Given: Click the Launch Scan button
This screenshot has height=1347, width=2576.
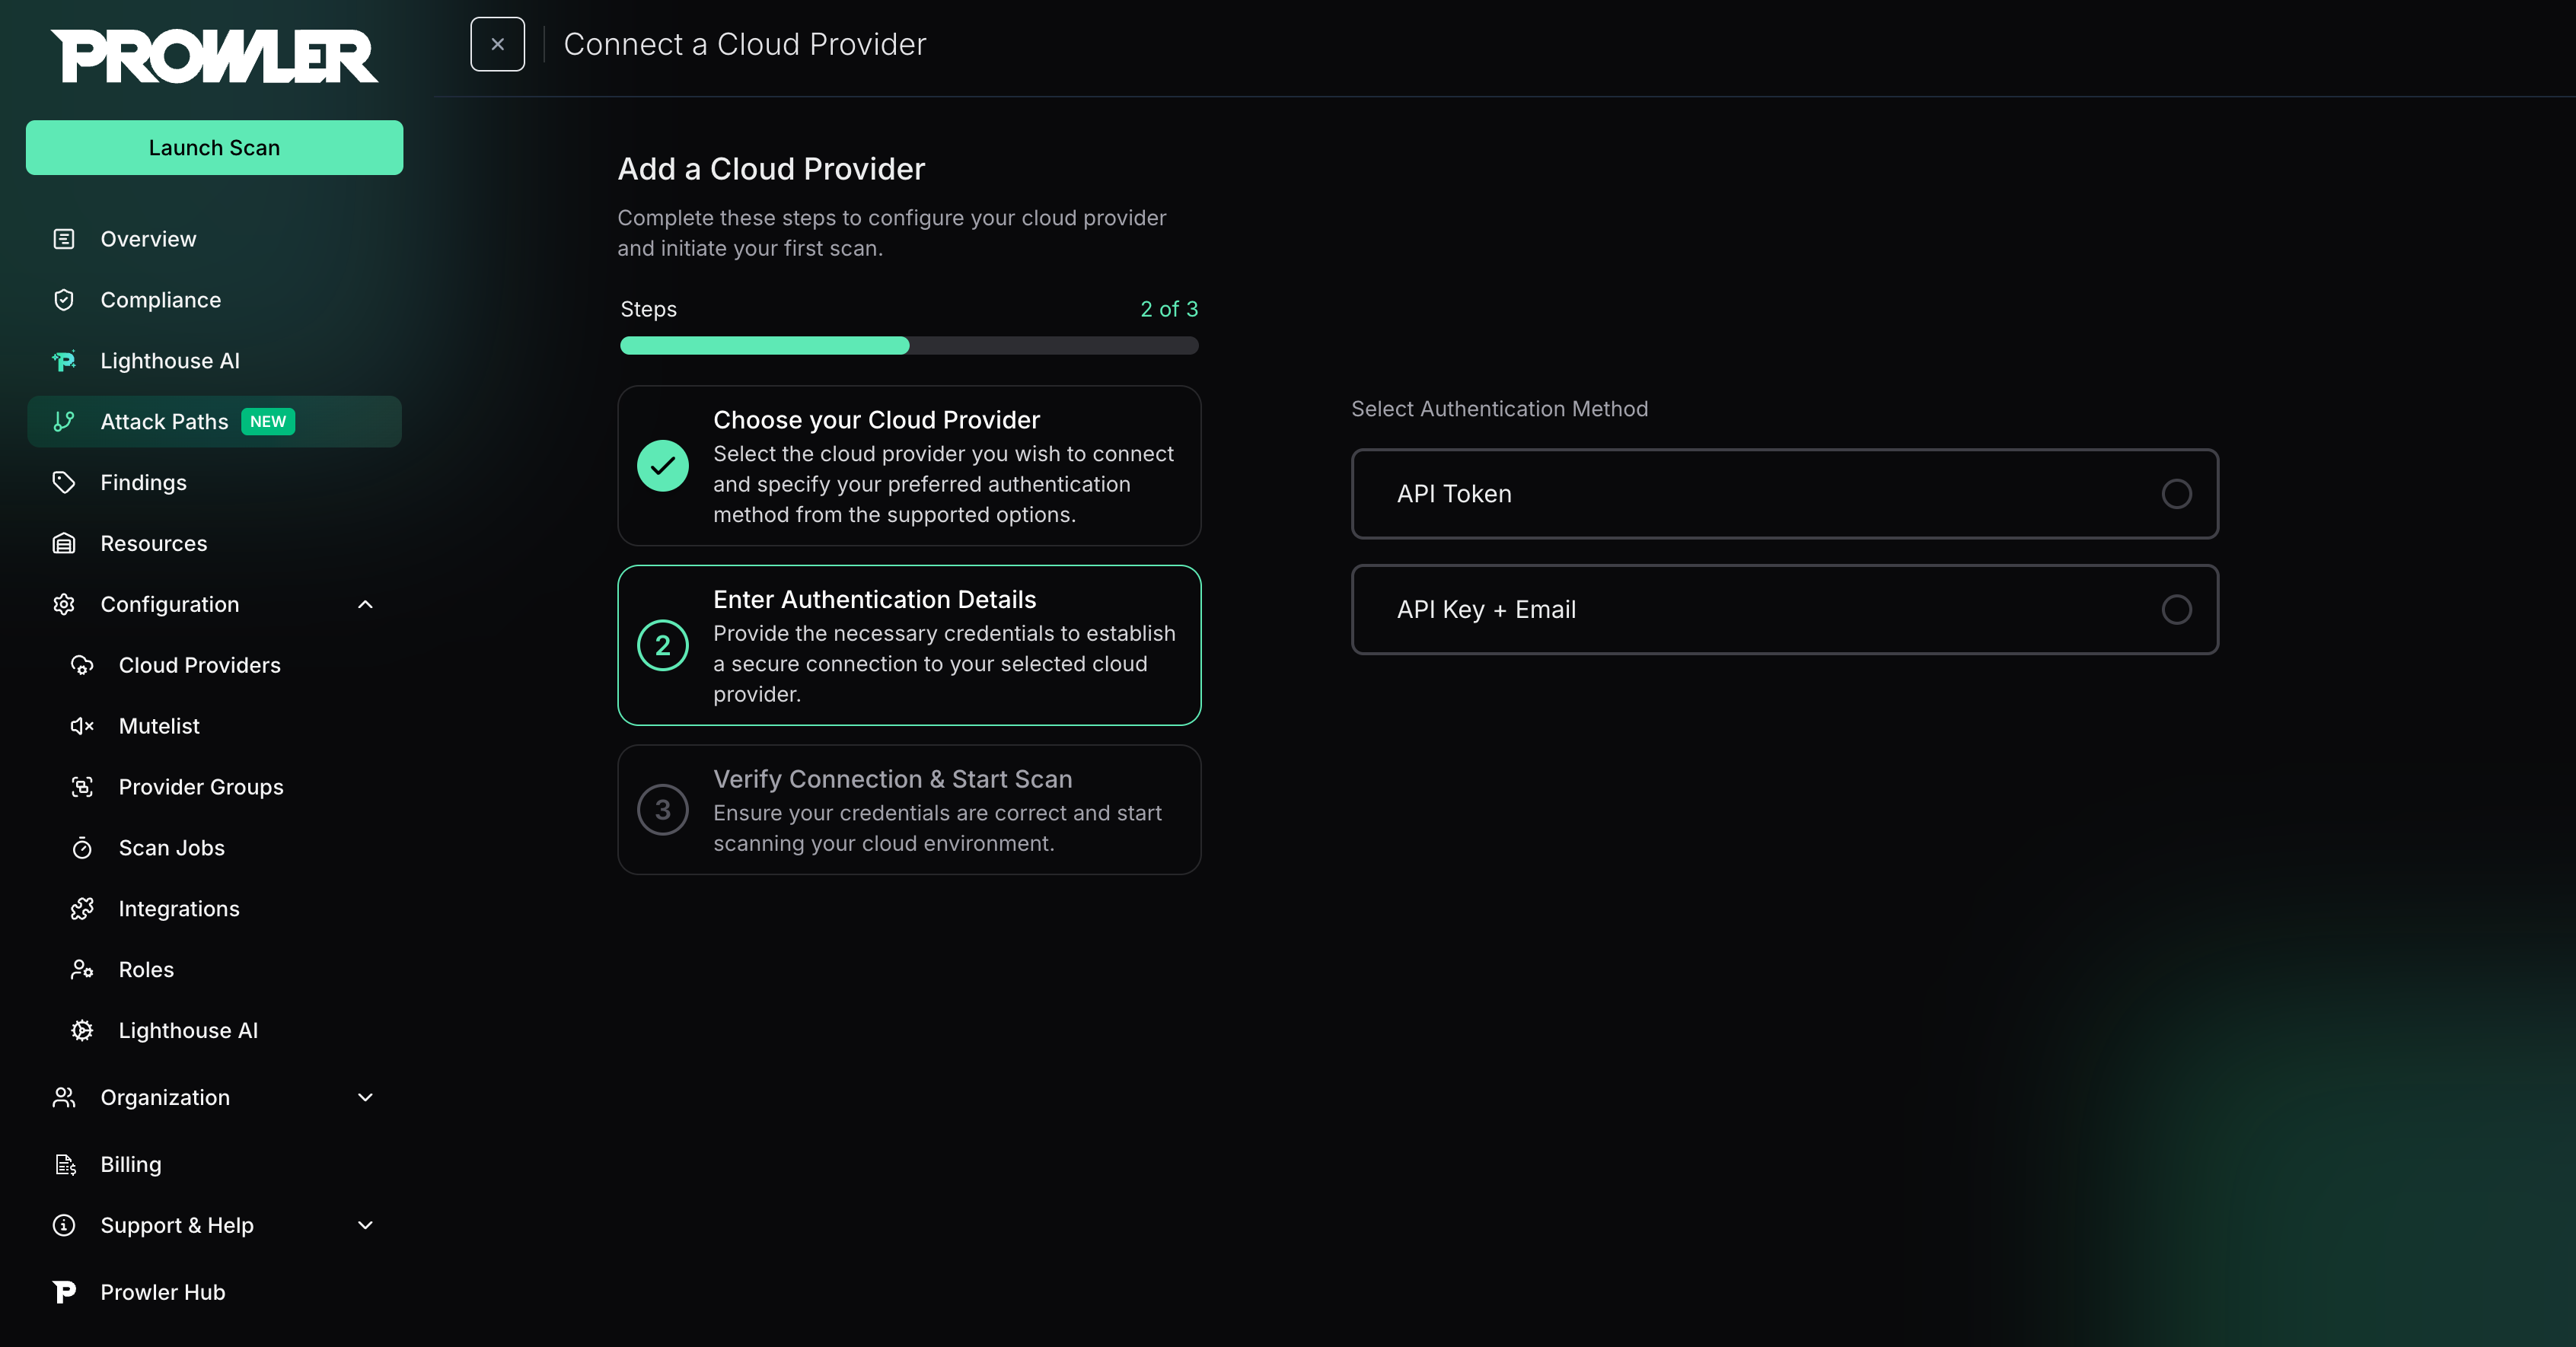Looking at the screenshot, I should [213, 147].
